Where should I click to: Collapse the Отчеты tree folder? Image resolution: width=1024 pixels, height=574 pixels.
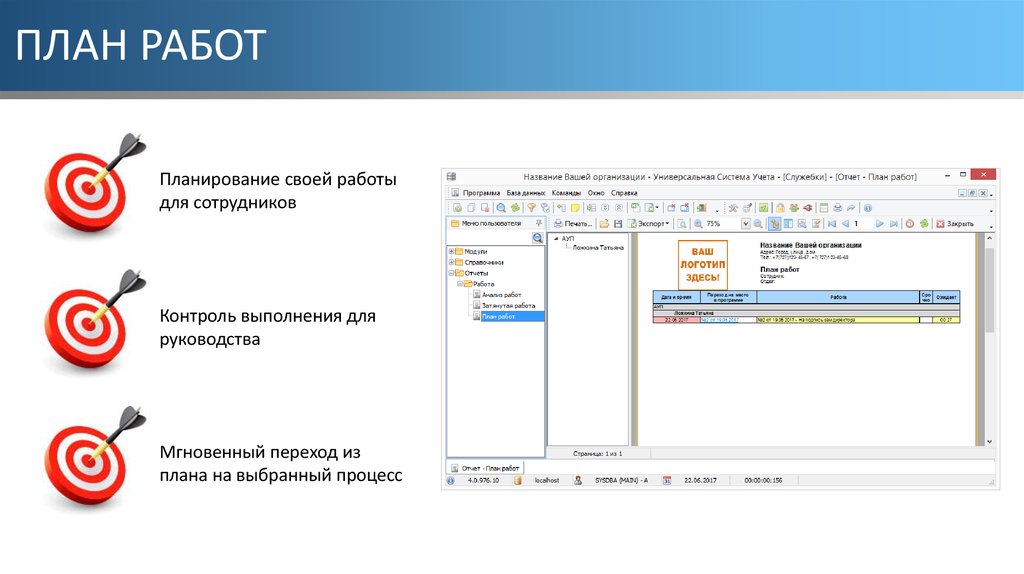click(x=452, y=273)
